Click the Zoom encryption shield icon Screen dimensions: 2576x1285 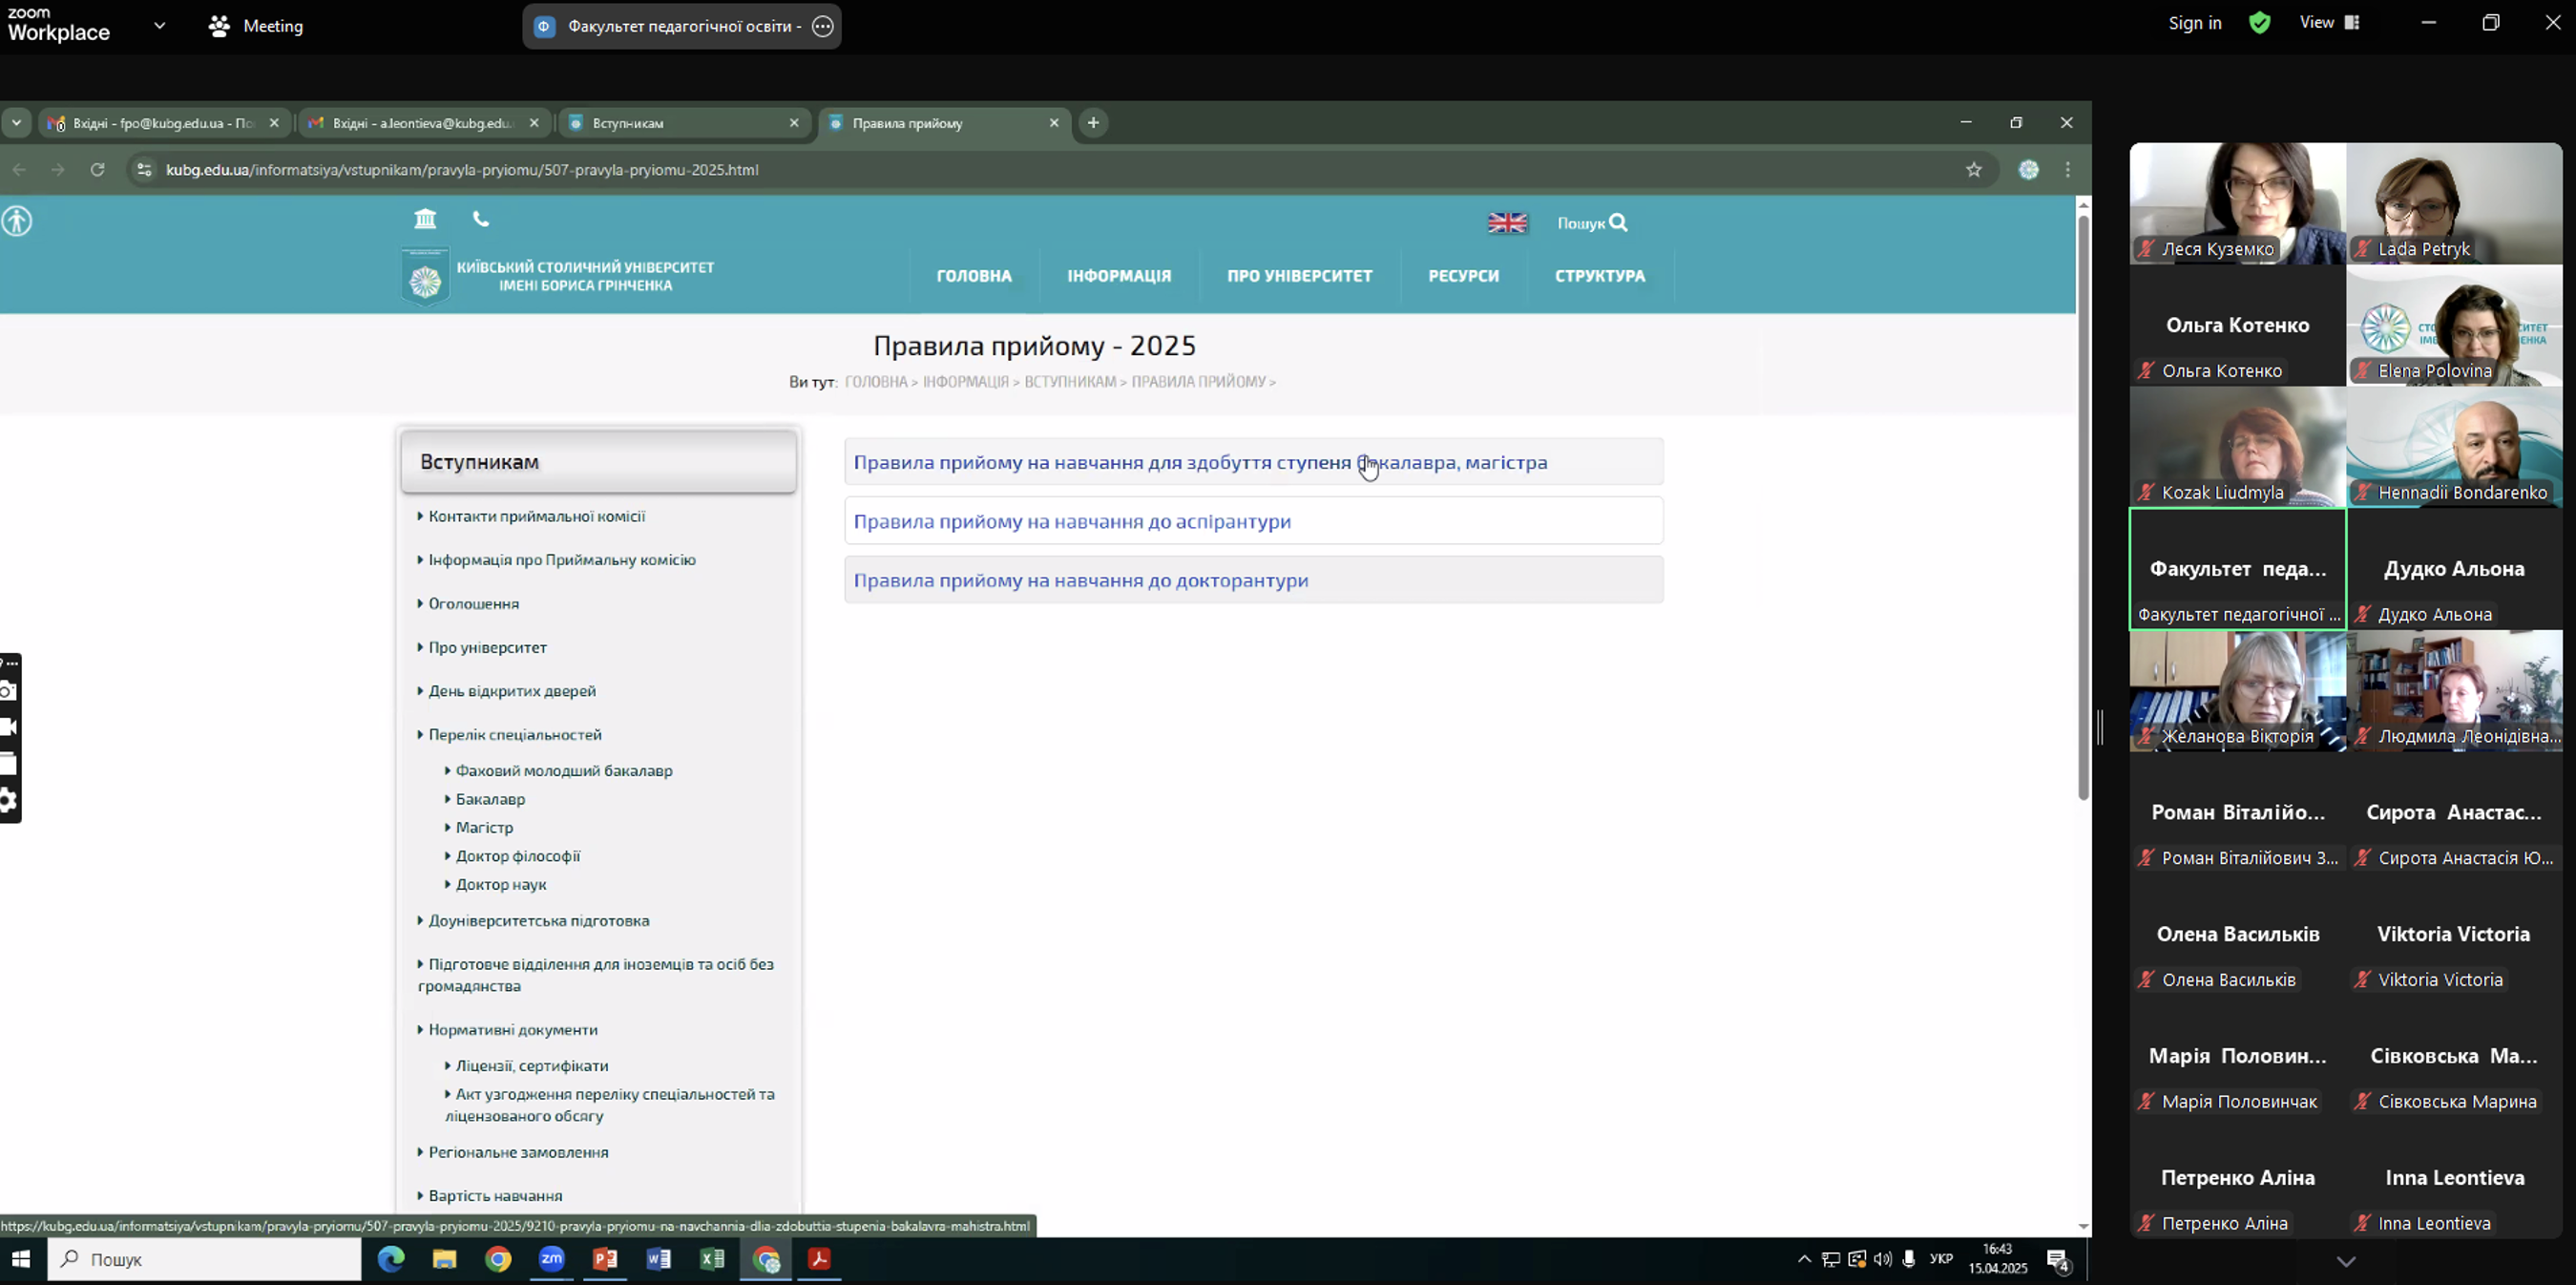[2259, 23]
